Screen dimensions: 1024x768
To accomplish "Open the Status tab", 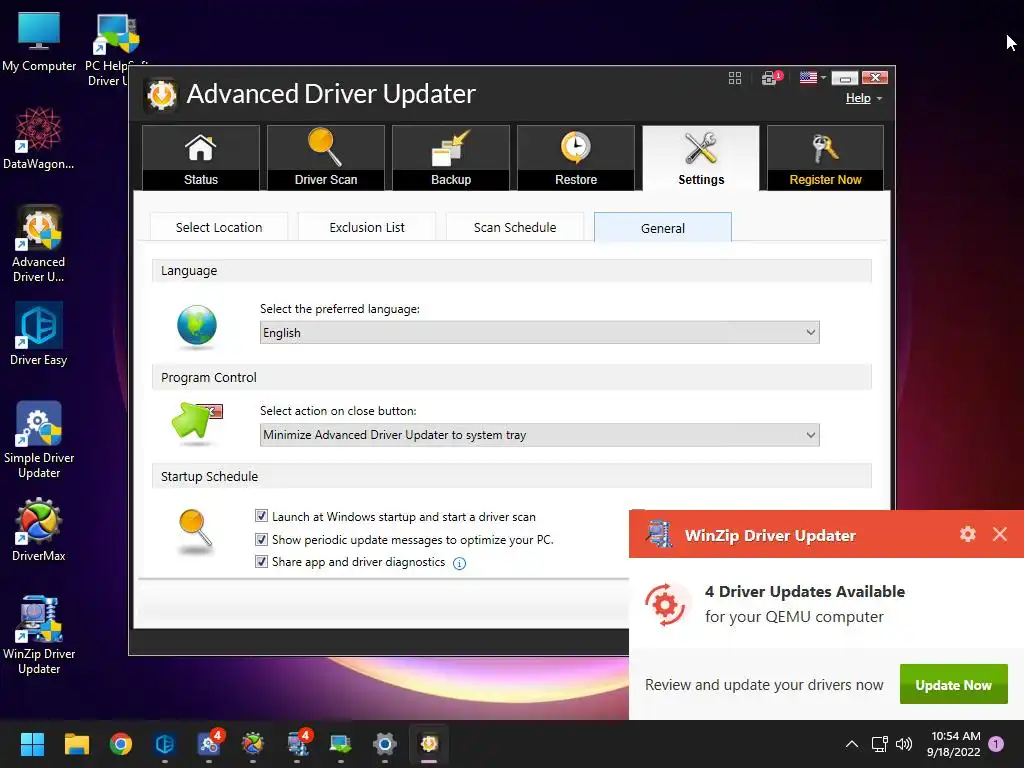I will tap(200, 158).
